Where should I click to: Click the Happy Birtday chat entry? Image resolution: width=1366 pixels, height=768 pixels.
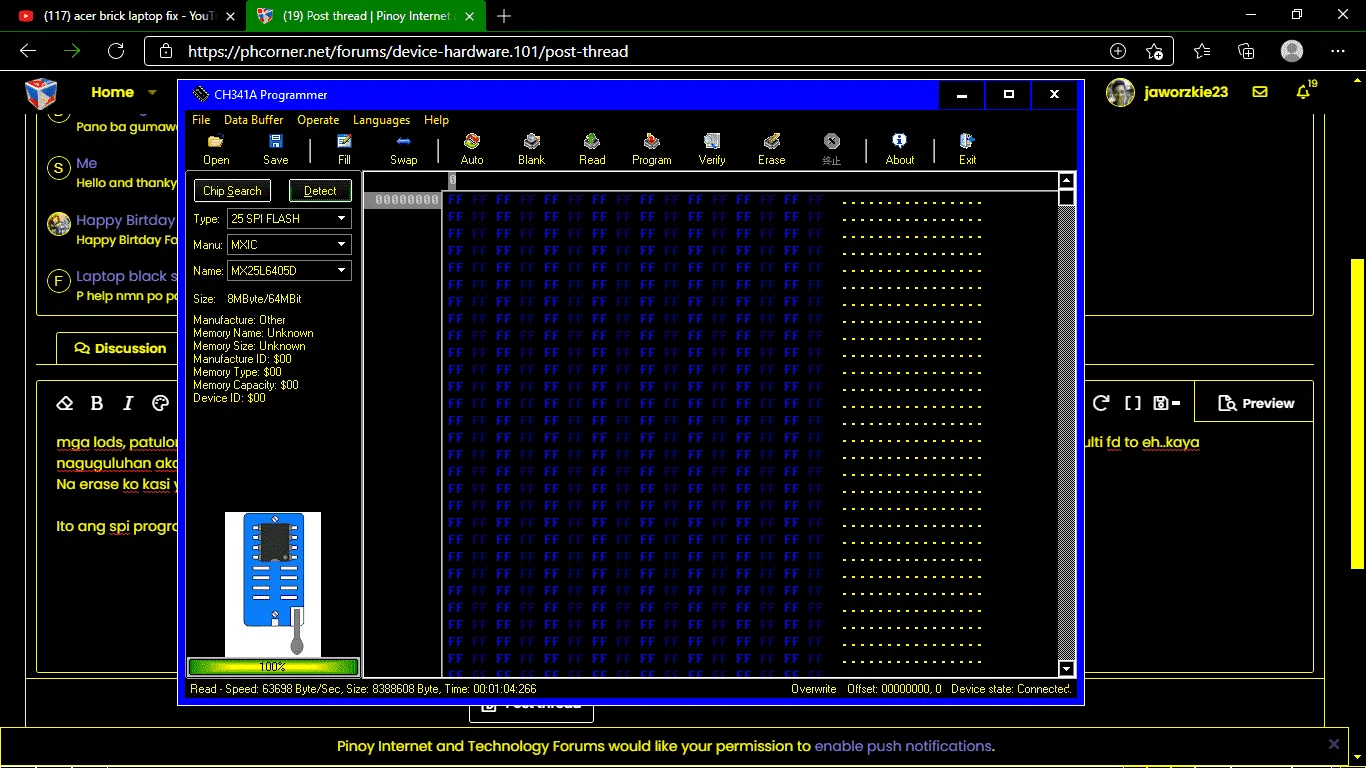pos(126,220)
